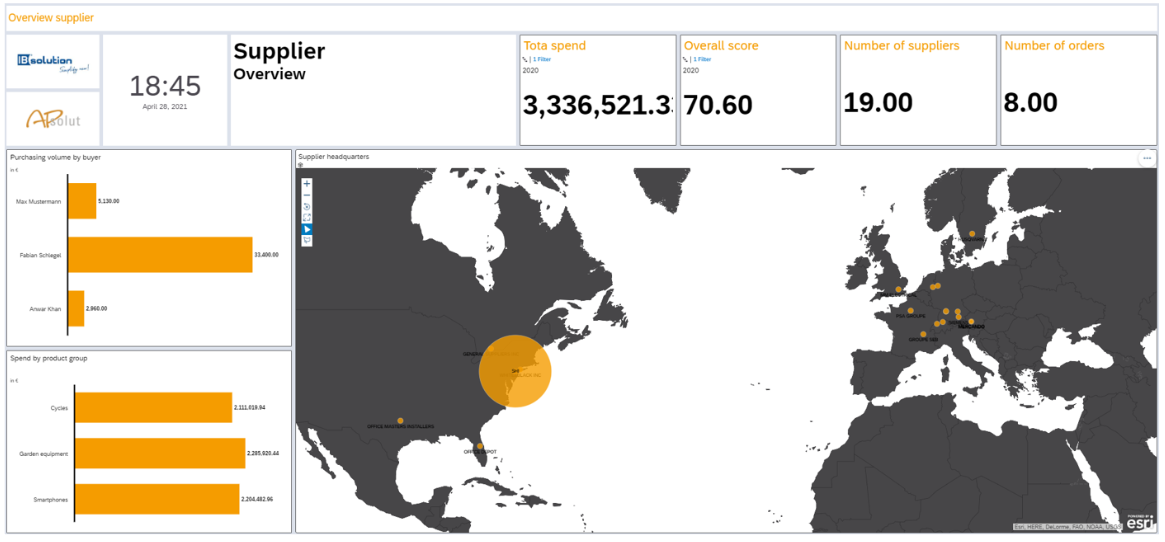1165x542 pixels.
Task: Select the Garden equipment spend bar
Action: (160, 453)
